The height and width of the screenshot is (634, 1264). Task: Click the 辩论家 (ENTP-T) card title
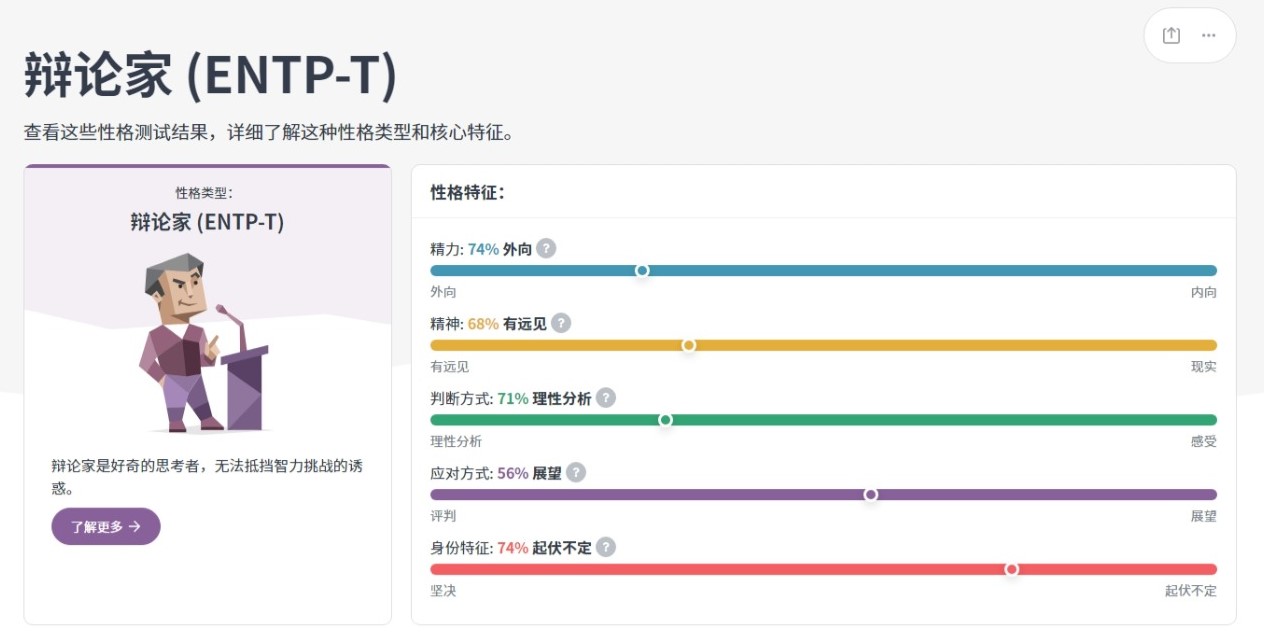[207, 222]
